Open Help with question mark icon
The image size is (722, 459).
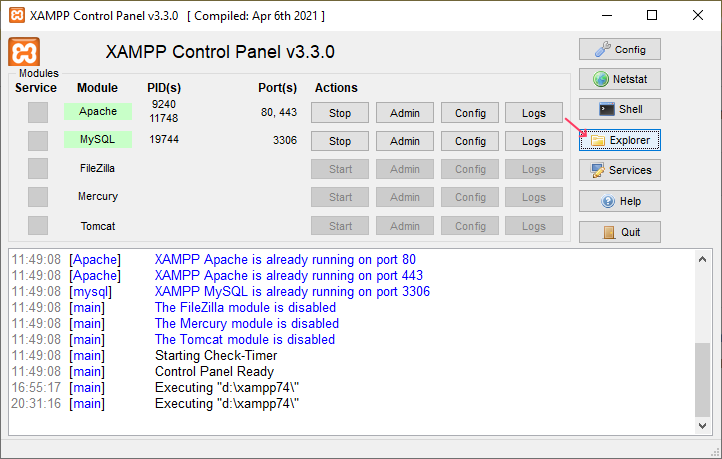point(620,201)
